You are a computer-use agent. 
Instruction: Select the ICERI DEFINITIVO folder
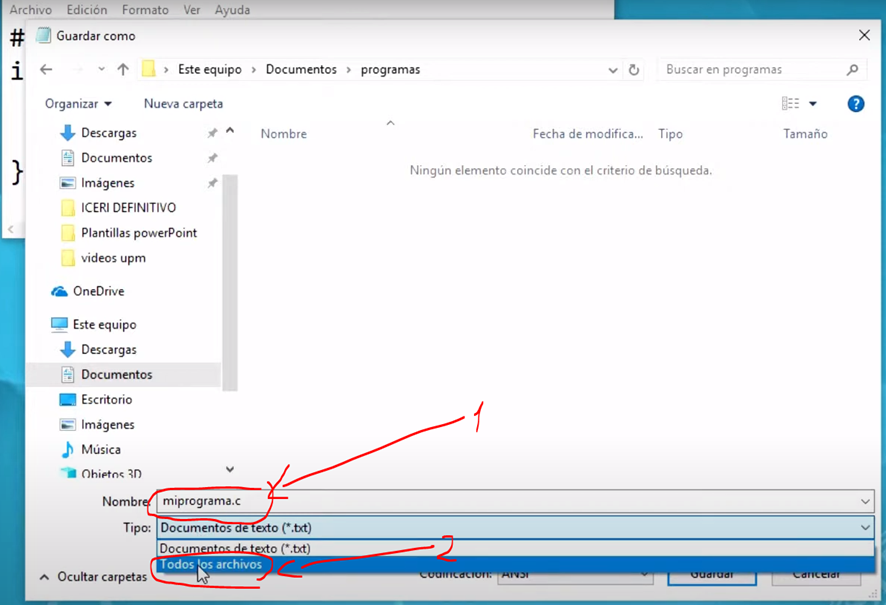(x=128, y=208)
